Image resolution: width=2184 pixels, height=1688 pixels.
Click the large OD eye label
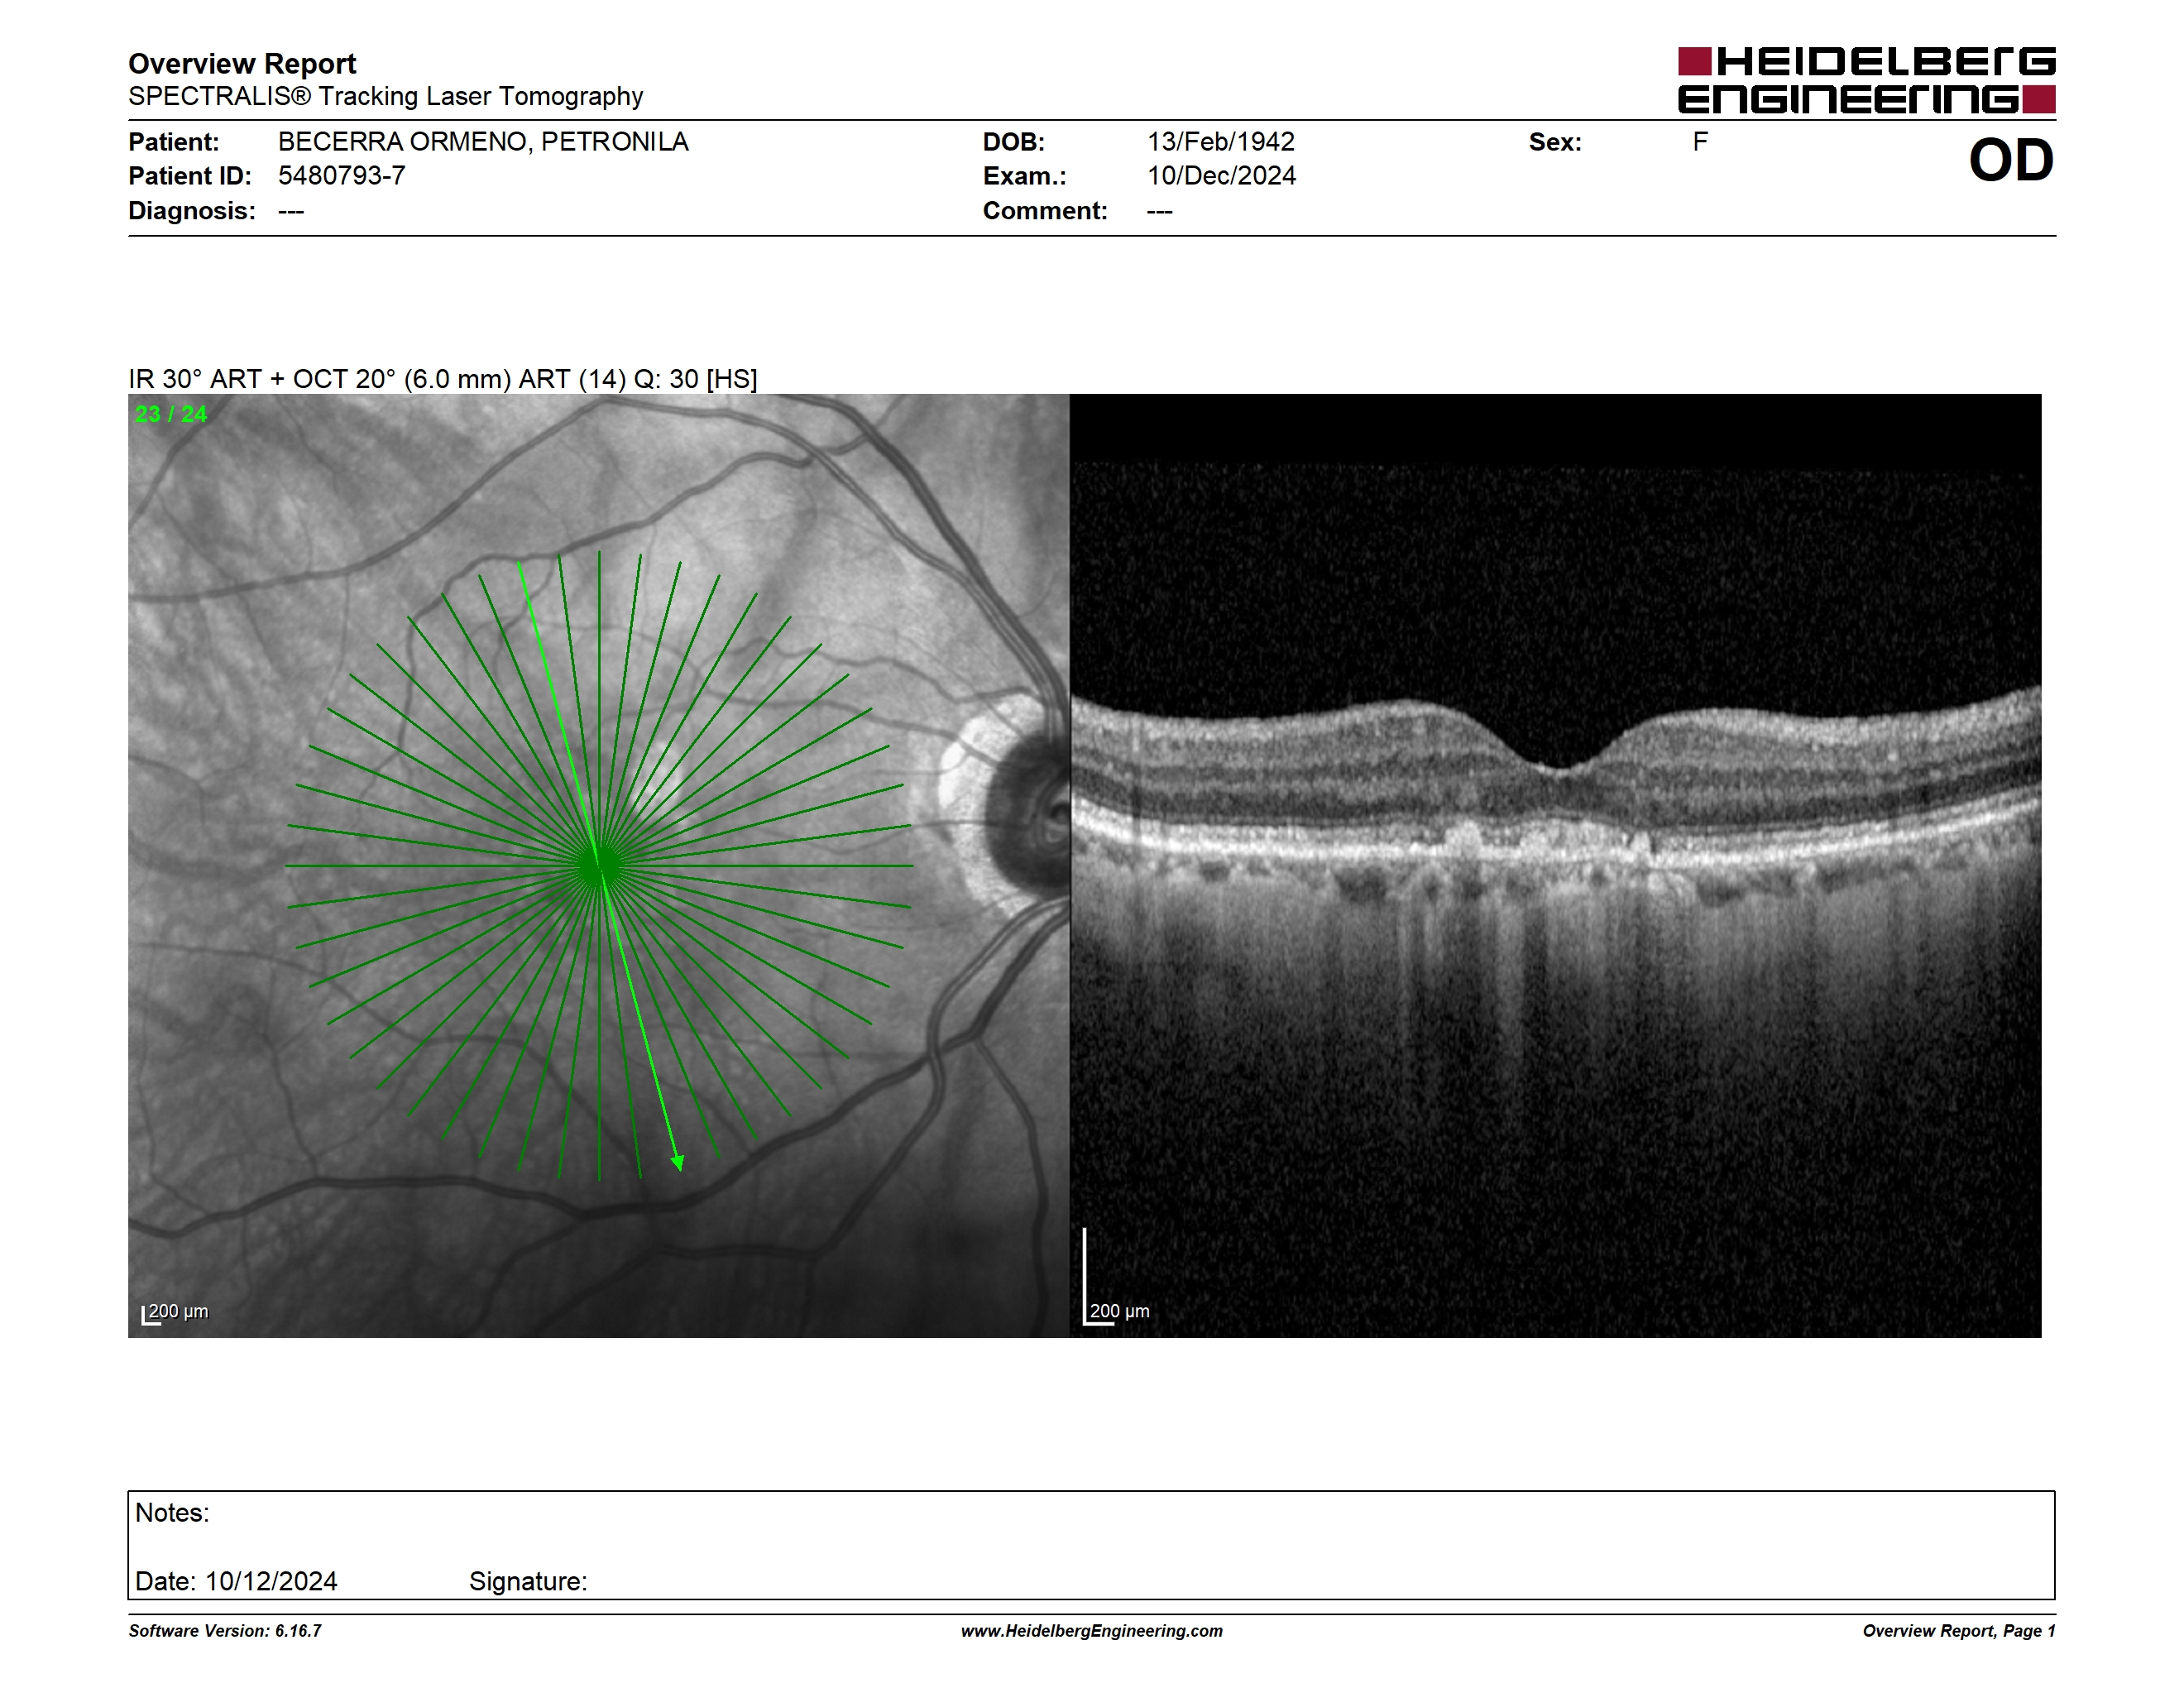[x=2011, y=161]
